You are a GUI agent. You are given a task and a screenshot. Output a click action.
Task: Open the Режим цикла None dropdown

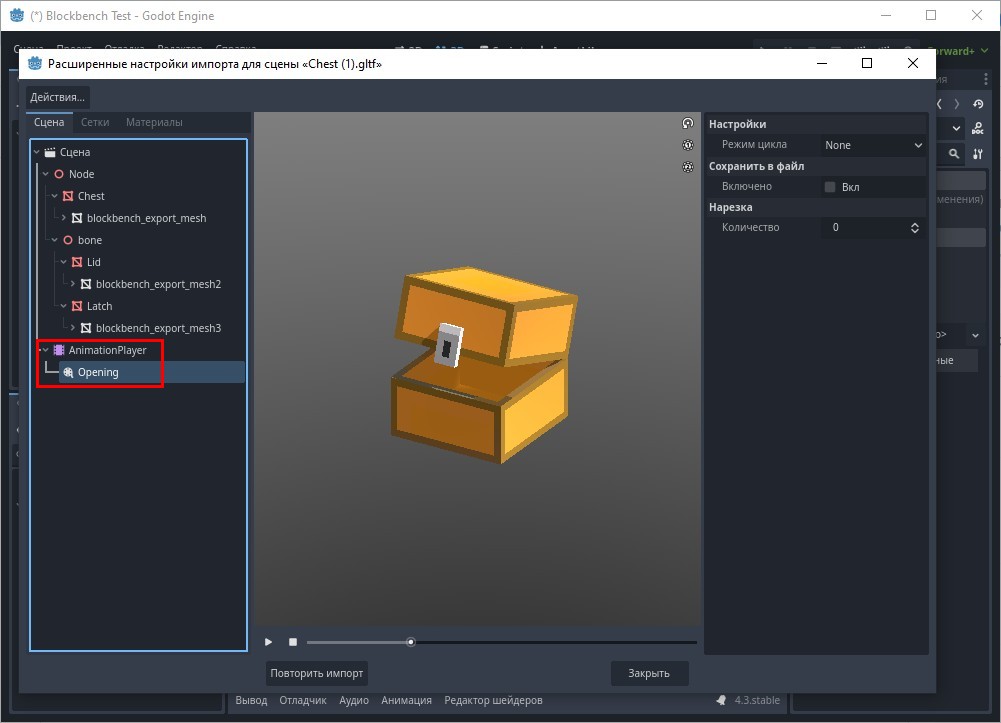(873, 145)
